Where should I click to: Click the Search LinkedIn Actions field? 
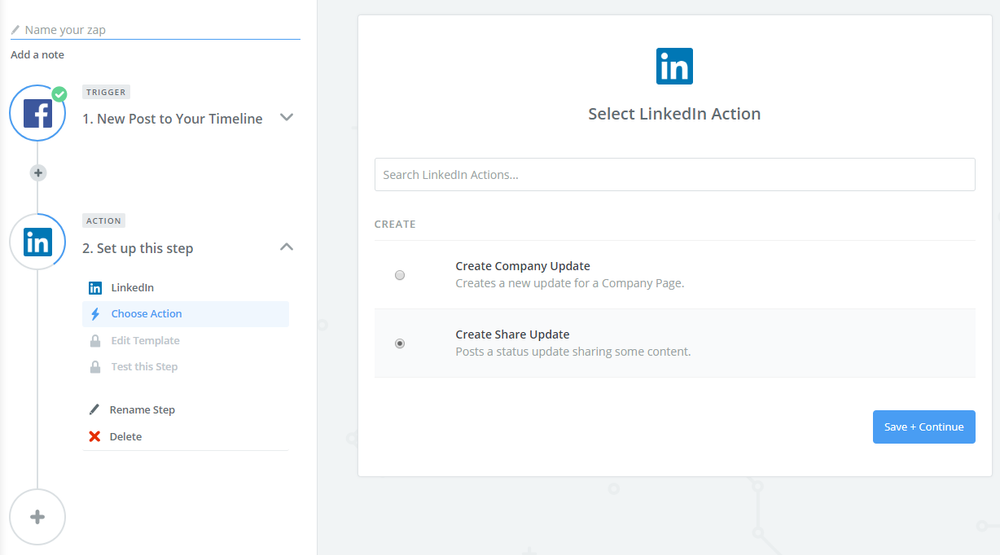click(674, 175)
